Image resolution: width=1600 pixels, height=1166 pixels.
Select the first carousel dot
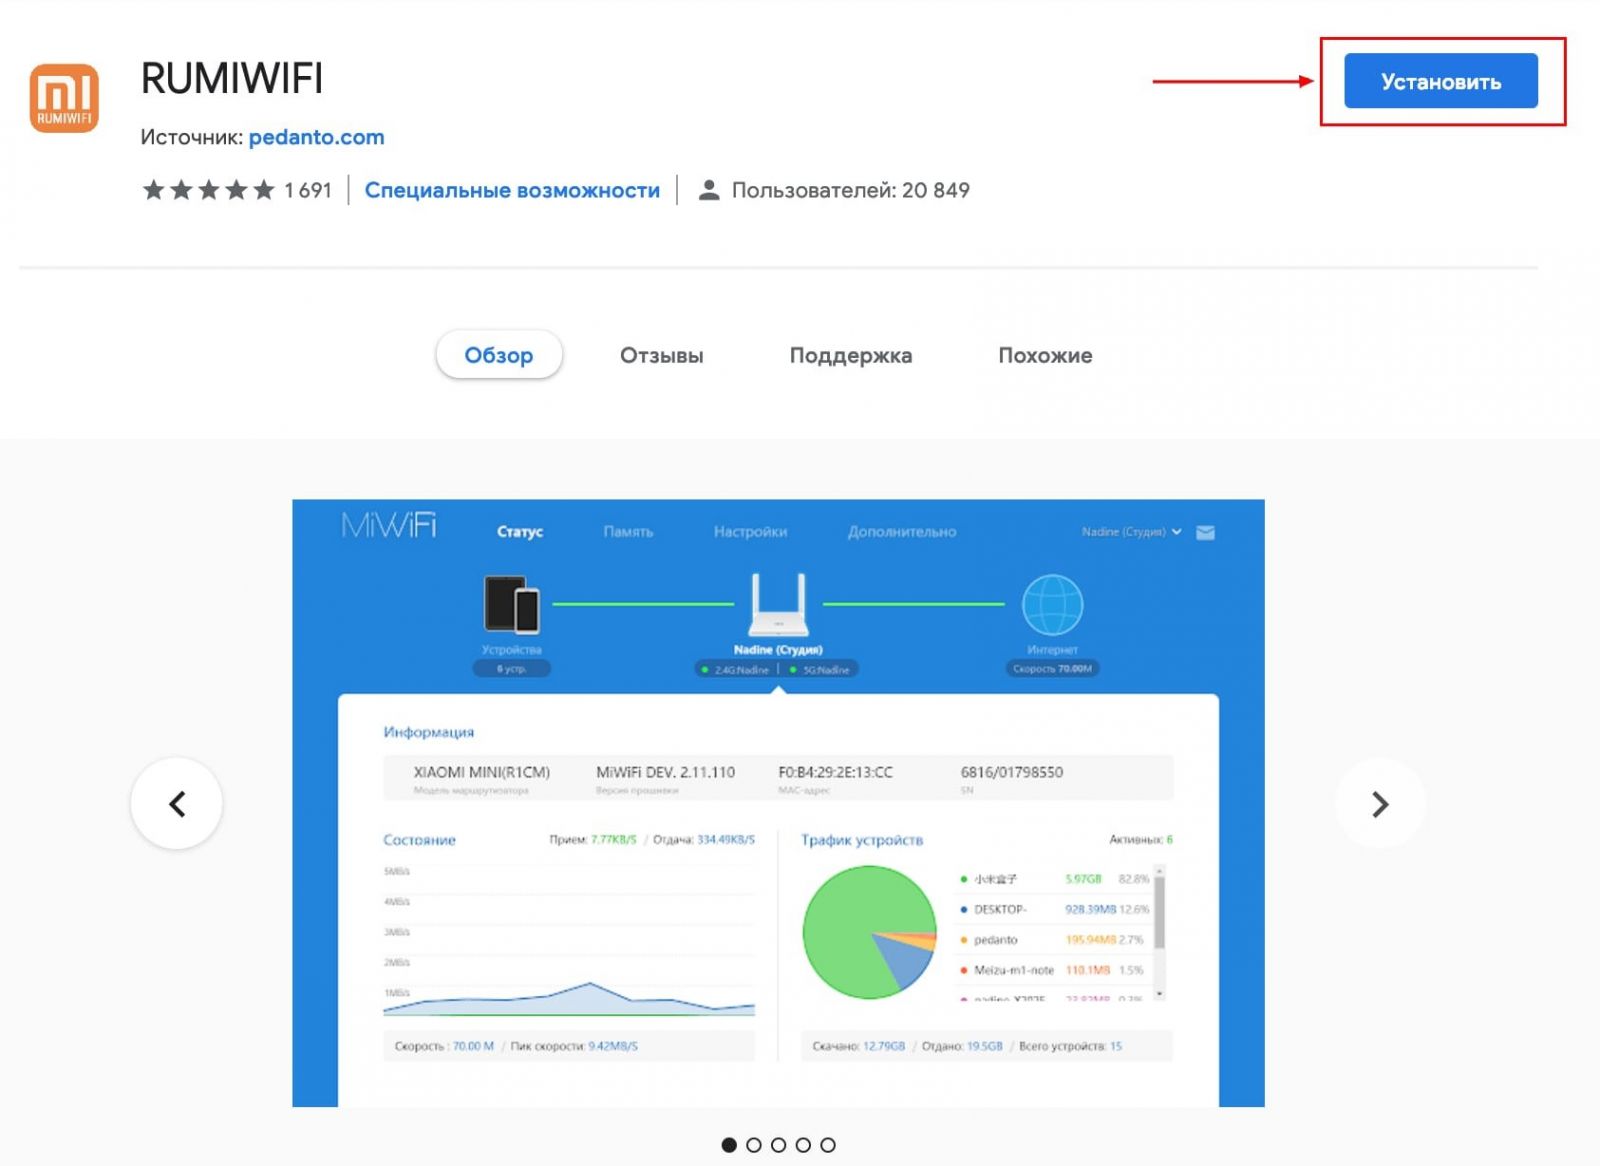[x=729, y=1145]
